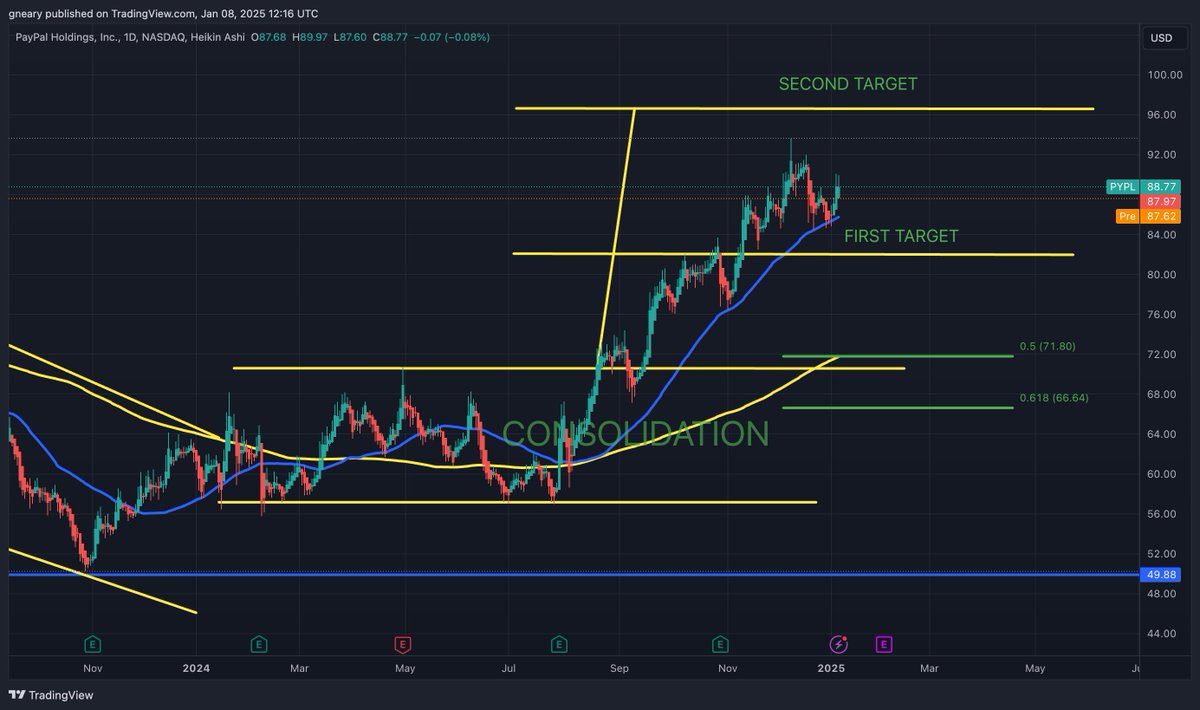Click the 0.618 (66.64) Fibonacci label
The image size is (1200, 710).
click(x=1054, y=397)
